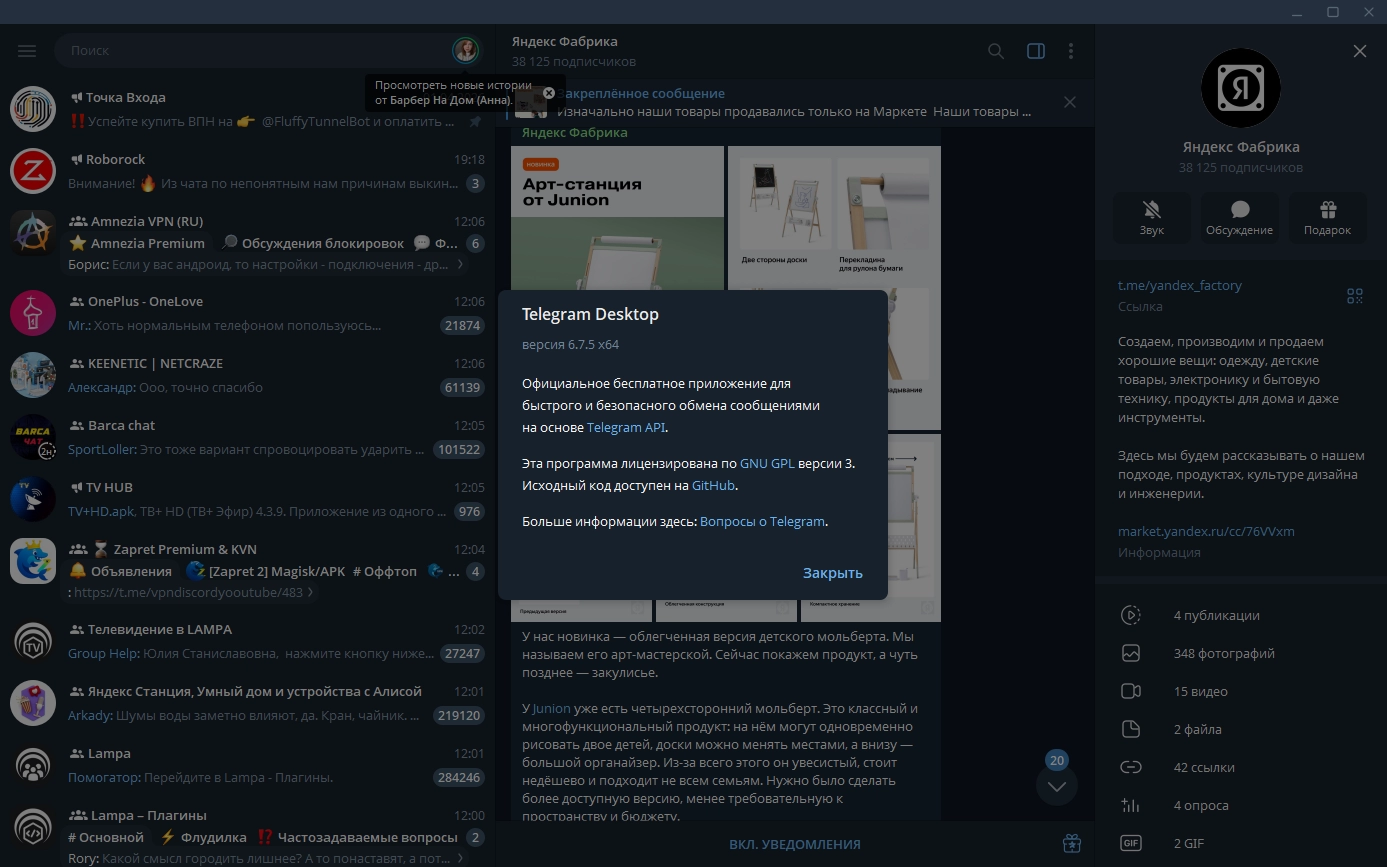Screen dimensions: 1387x867
Task: Open the market.yandex.ru/cc/76VVxm link
Action: click(x=1206, y=531)
